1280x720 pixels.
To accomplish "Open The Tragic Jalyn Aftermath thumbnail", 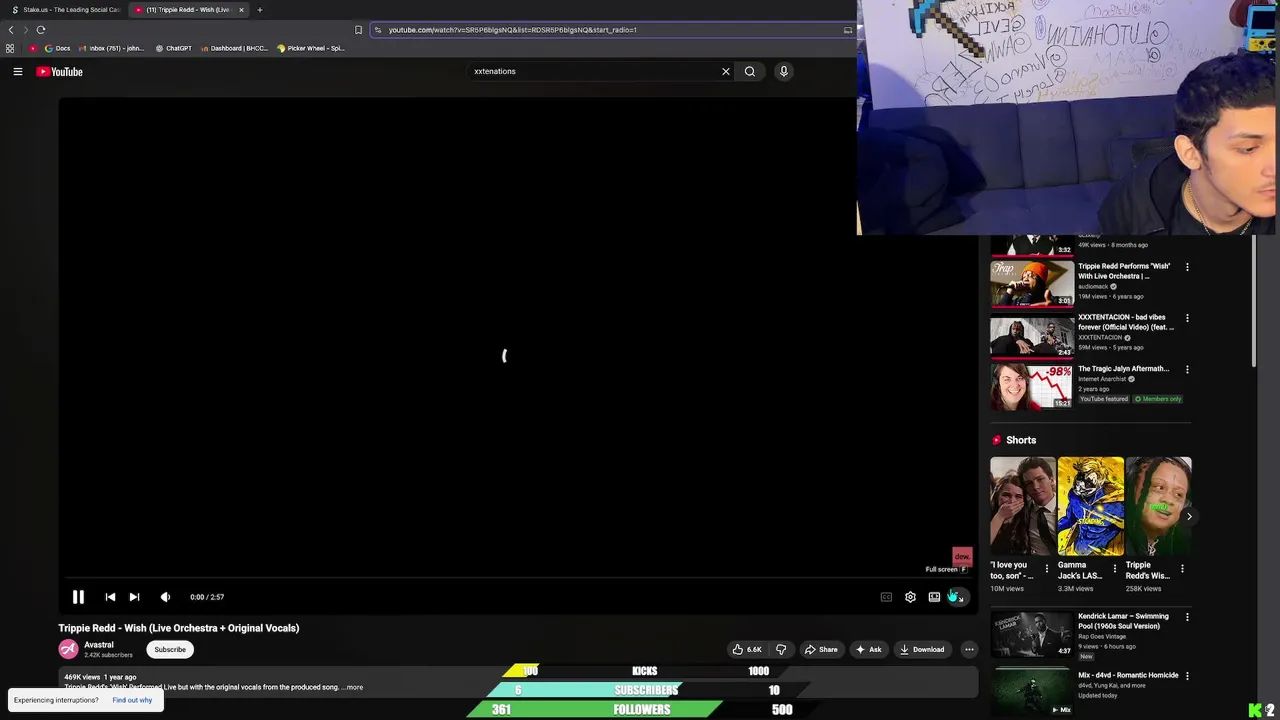I will pyautogui.click(x=1032, y=385).
